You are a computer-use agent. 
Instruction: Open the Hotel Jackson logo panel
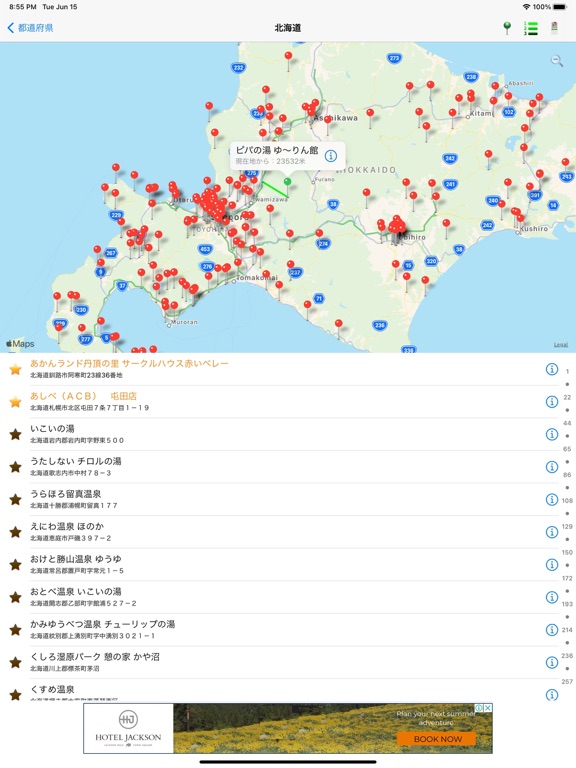click(128, 728)
